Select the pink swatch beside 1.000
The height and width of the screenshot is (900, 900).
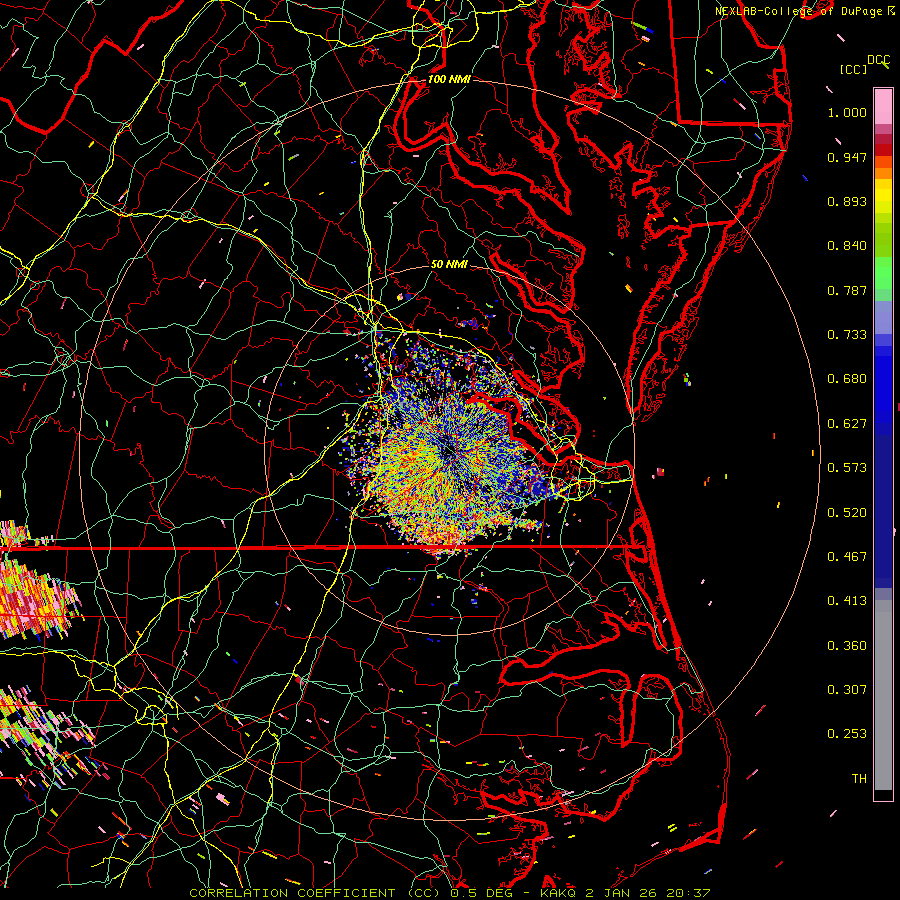click(x=883, y=107)
